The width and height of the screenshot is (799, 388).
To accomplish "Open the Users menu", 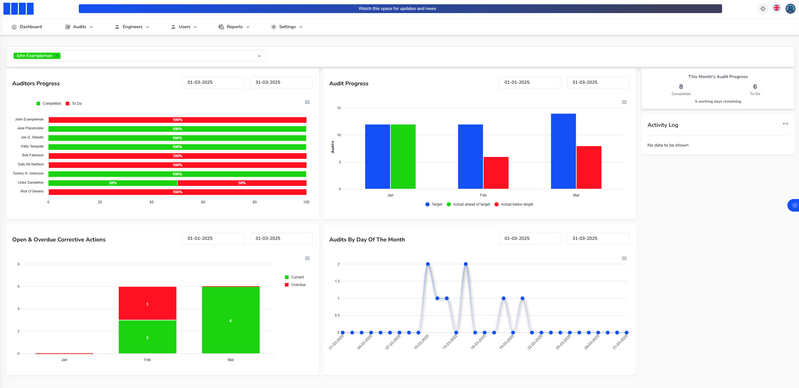I will click(x=184, y=27).
